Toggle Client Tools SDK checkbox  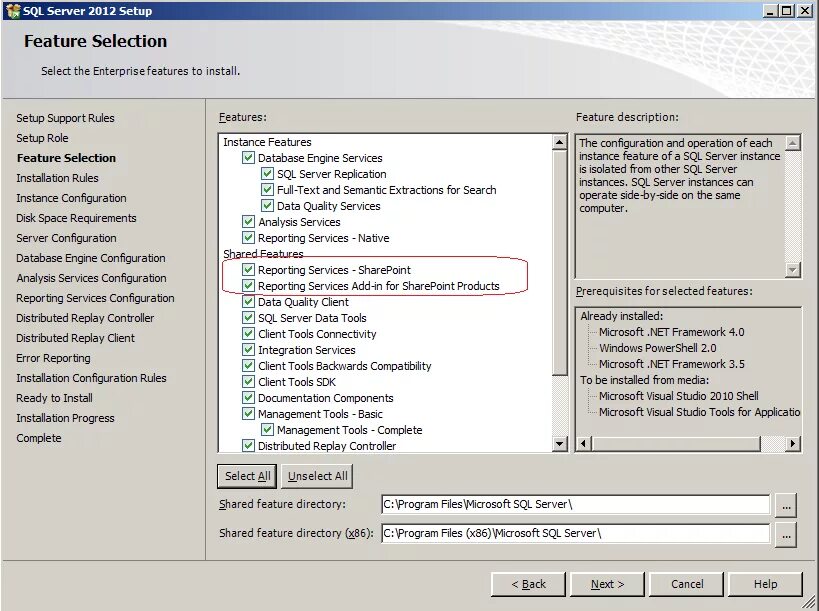pyautogui.click(x=248, y=382)
